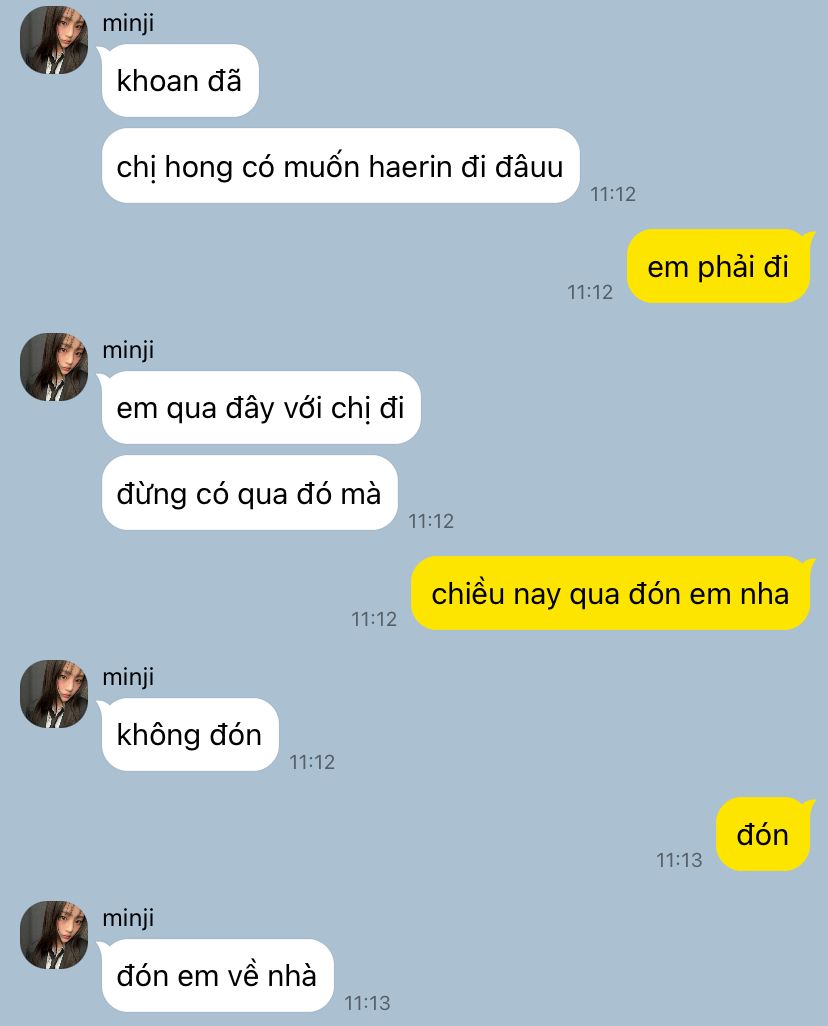This screenshot has height=1026, width=828.
Task: Open minji's avatar next to "khoan đã"
Action: [54, 40]
